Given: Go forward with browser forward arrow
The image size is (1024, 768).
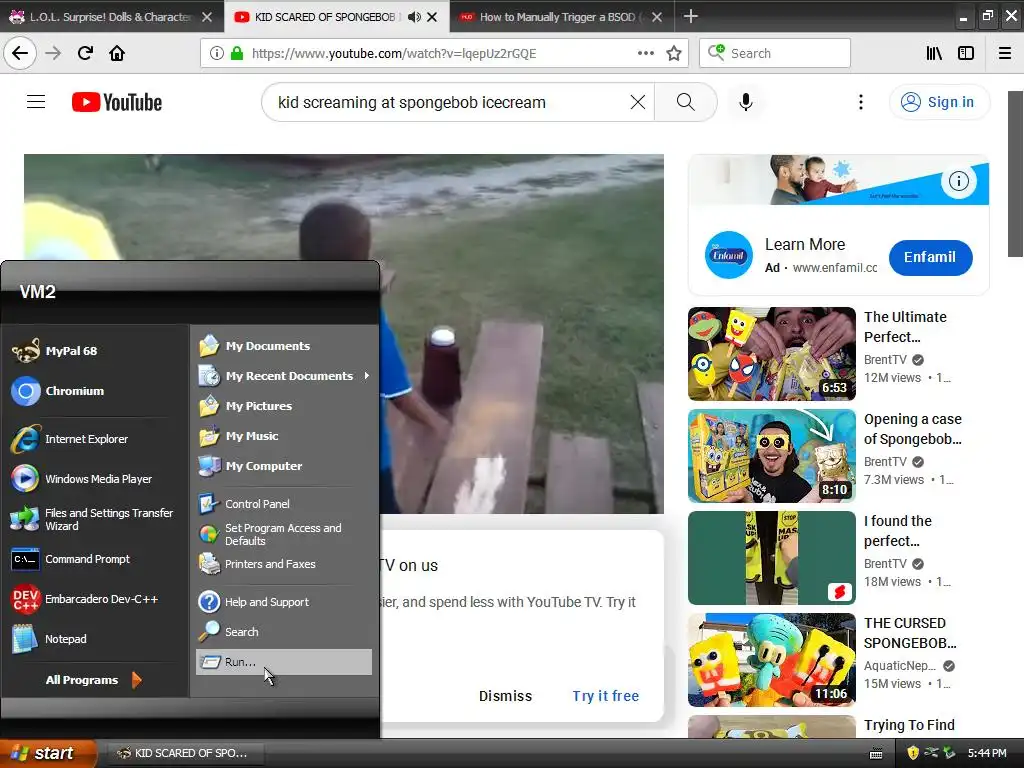Looking at the screenshot, I should [53, 54].
